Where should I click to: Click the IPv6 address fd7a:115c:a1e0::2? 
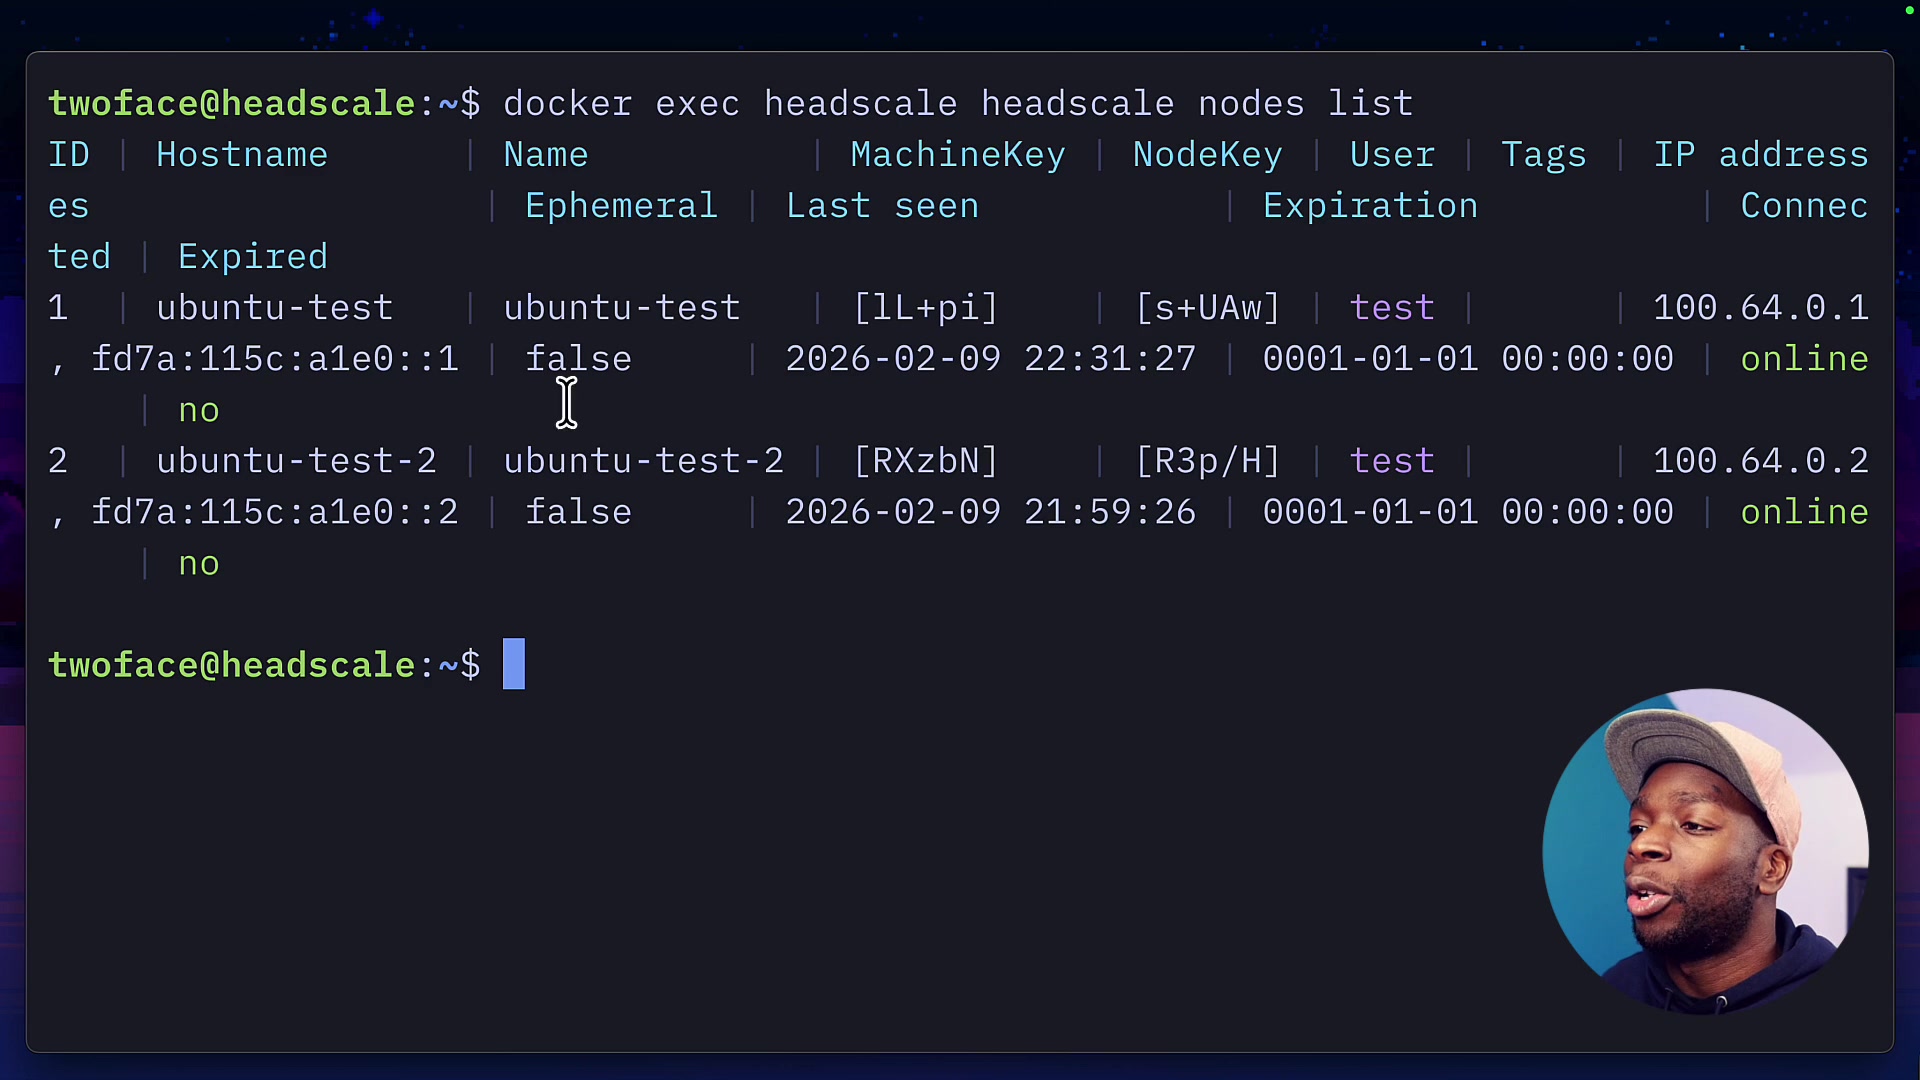[x=274, y=512]
